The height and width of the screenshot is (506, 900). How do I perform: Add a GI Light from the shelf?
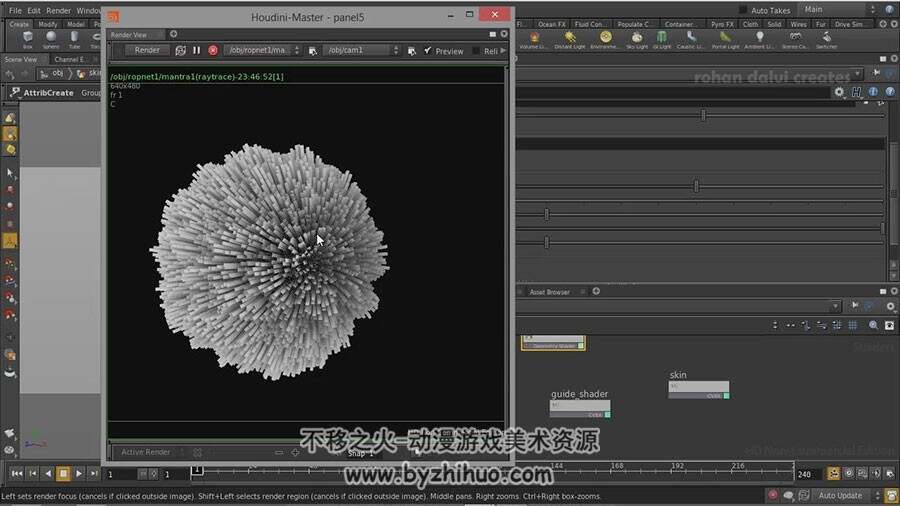point(662,40)
